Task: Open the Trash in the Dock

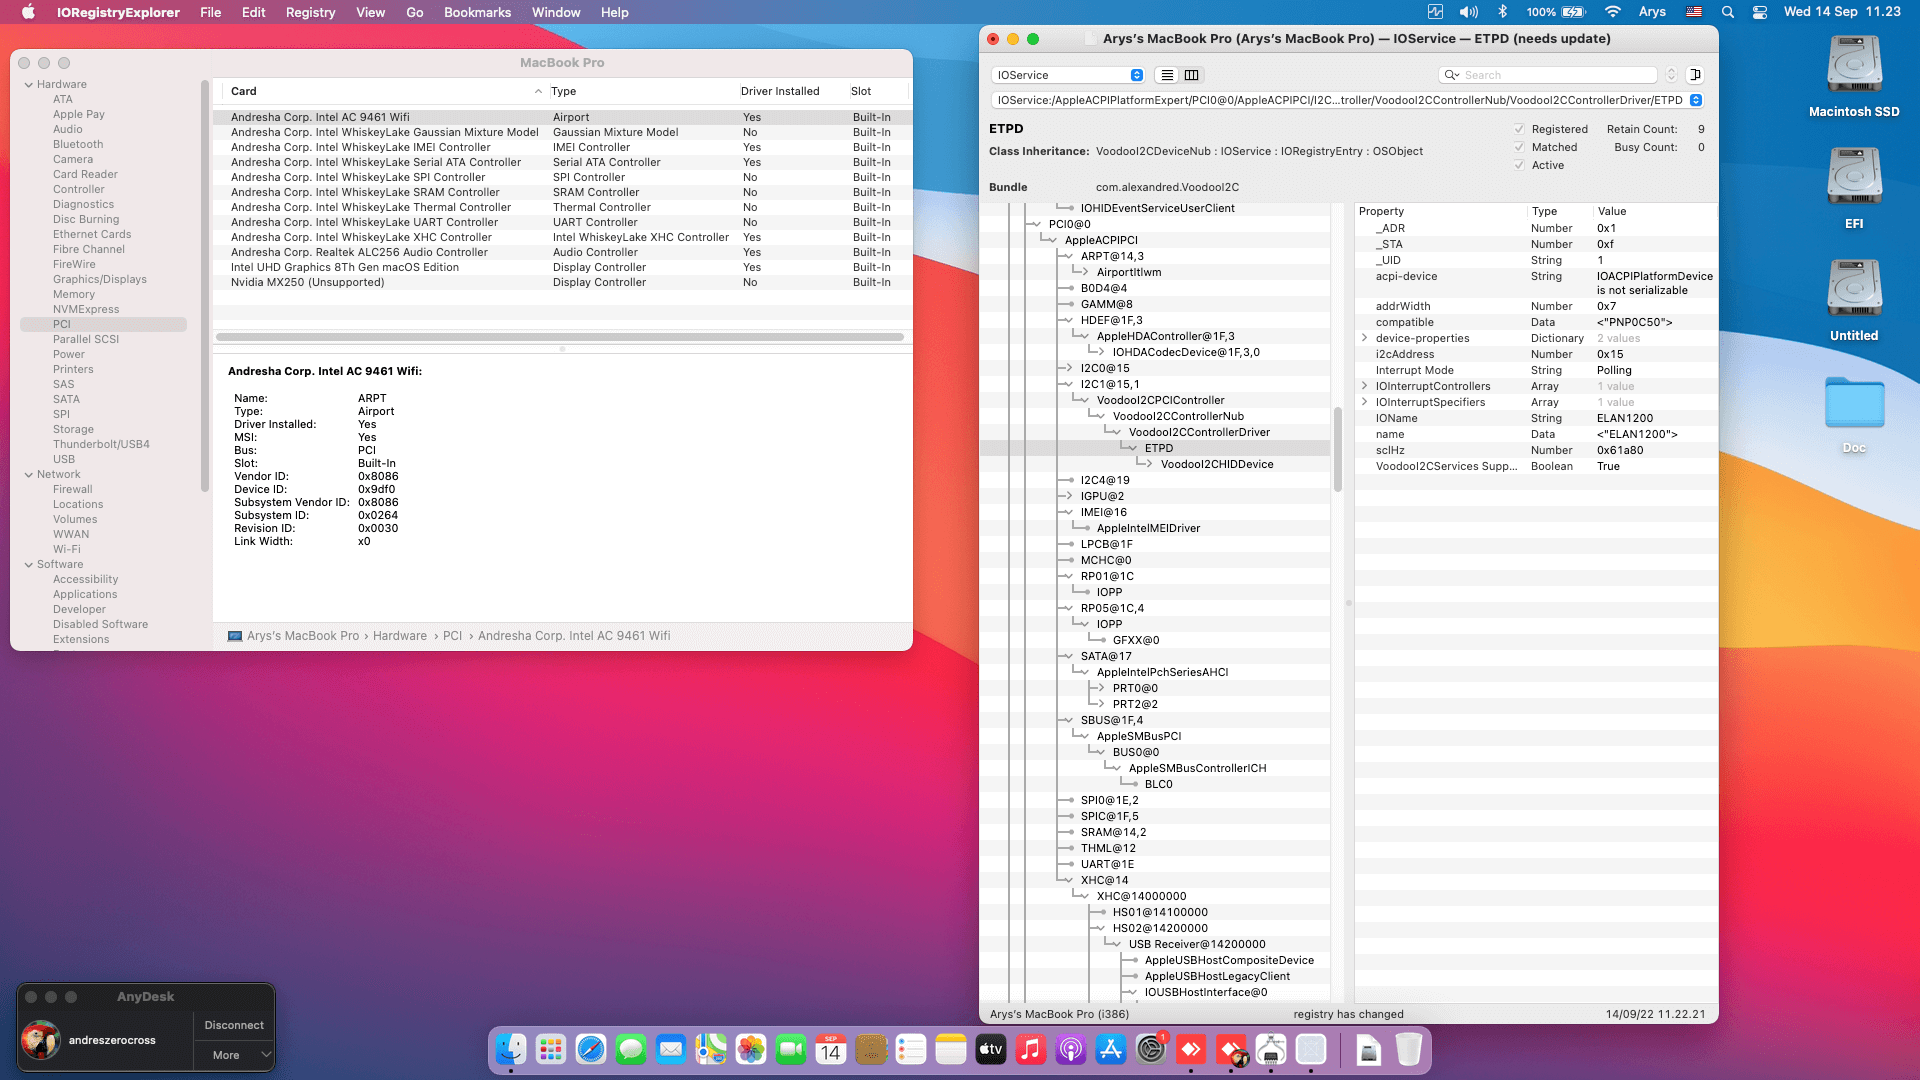Action: tap(1409, 1049)
